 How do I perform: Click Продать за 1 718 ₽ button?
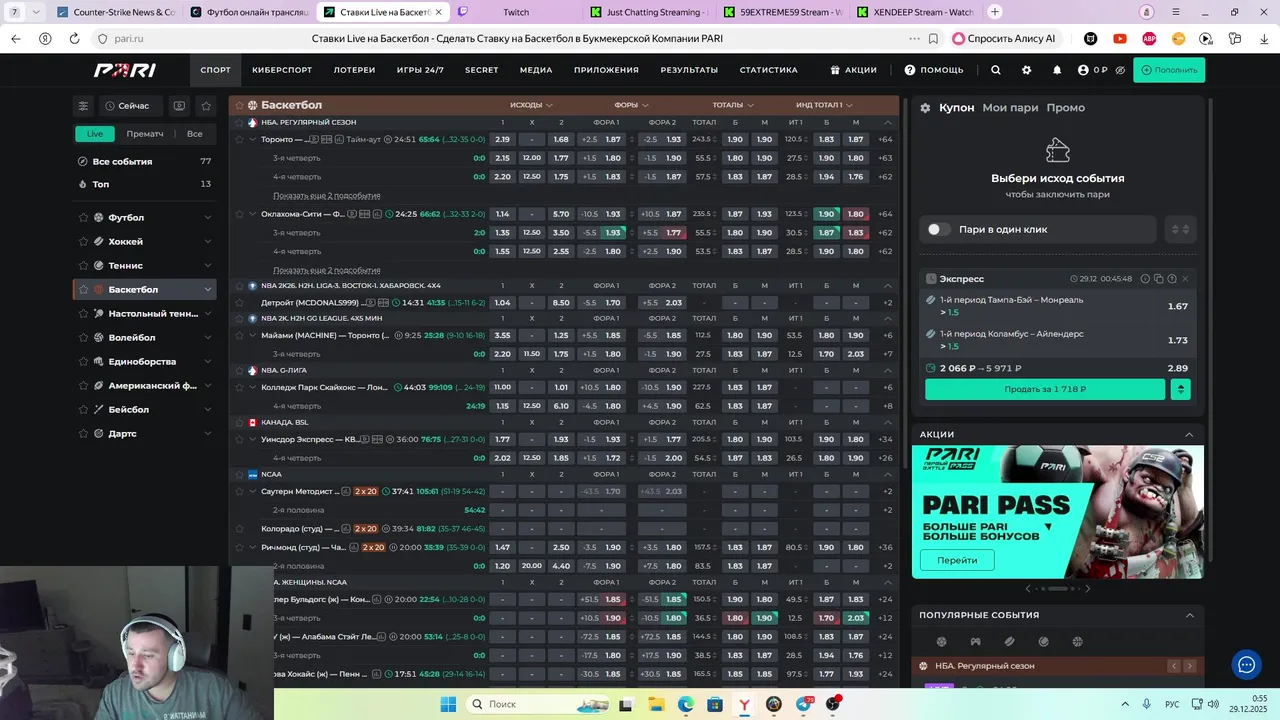click(x=1045, y=389)
